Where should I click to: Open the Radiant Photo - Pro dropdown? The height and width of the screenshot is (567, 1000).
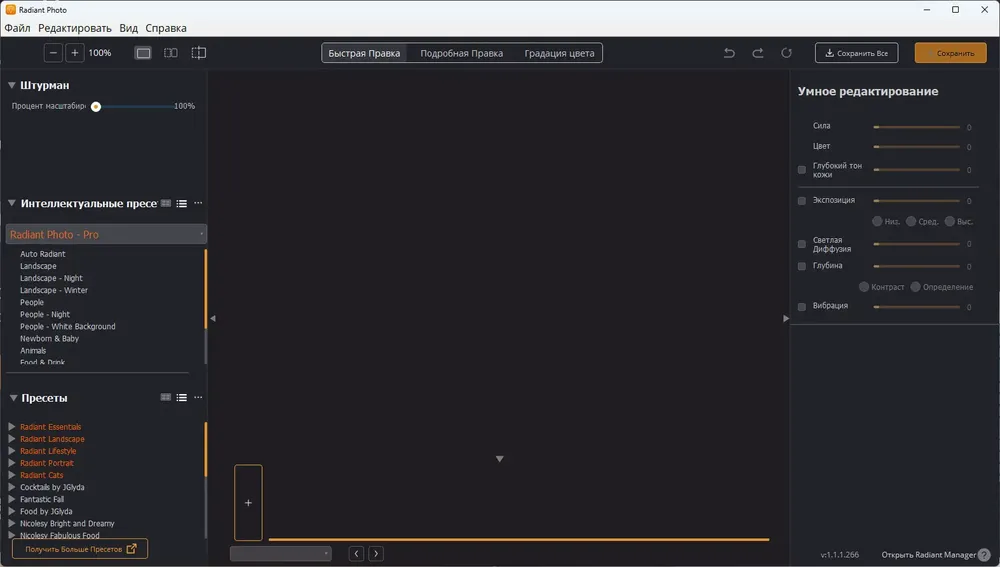pos(107,234)
